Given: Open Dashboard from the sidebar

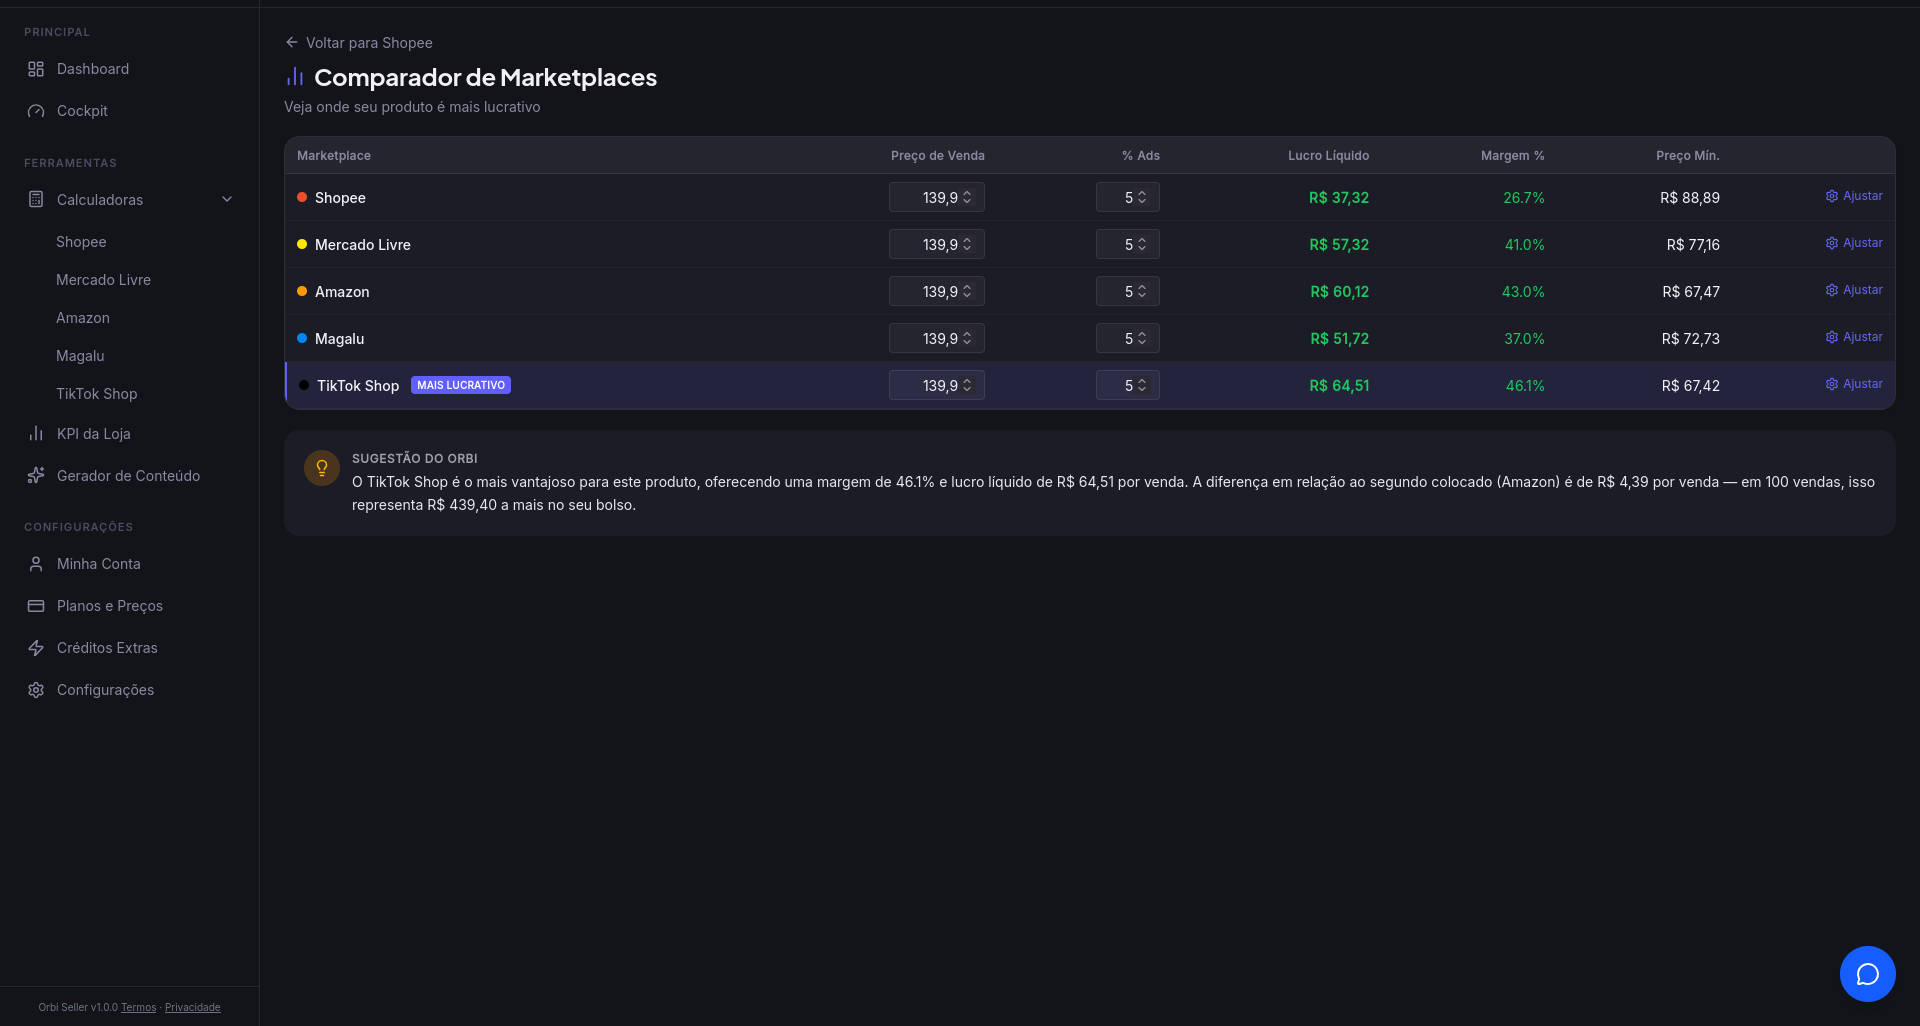Looking at the screenshot, I should 93,69.
